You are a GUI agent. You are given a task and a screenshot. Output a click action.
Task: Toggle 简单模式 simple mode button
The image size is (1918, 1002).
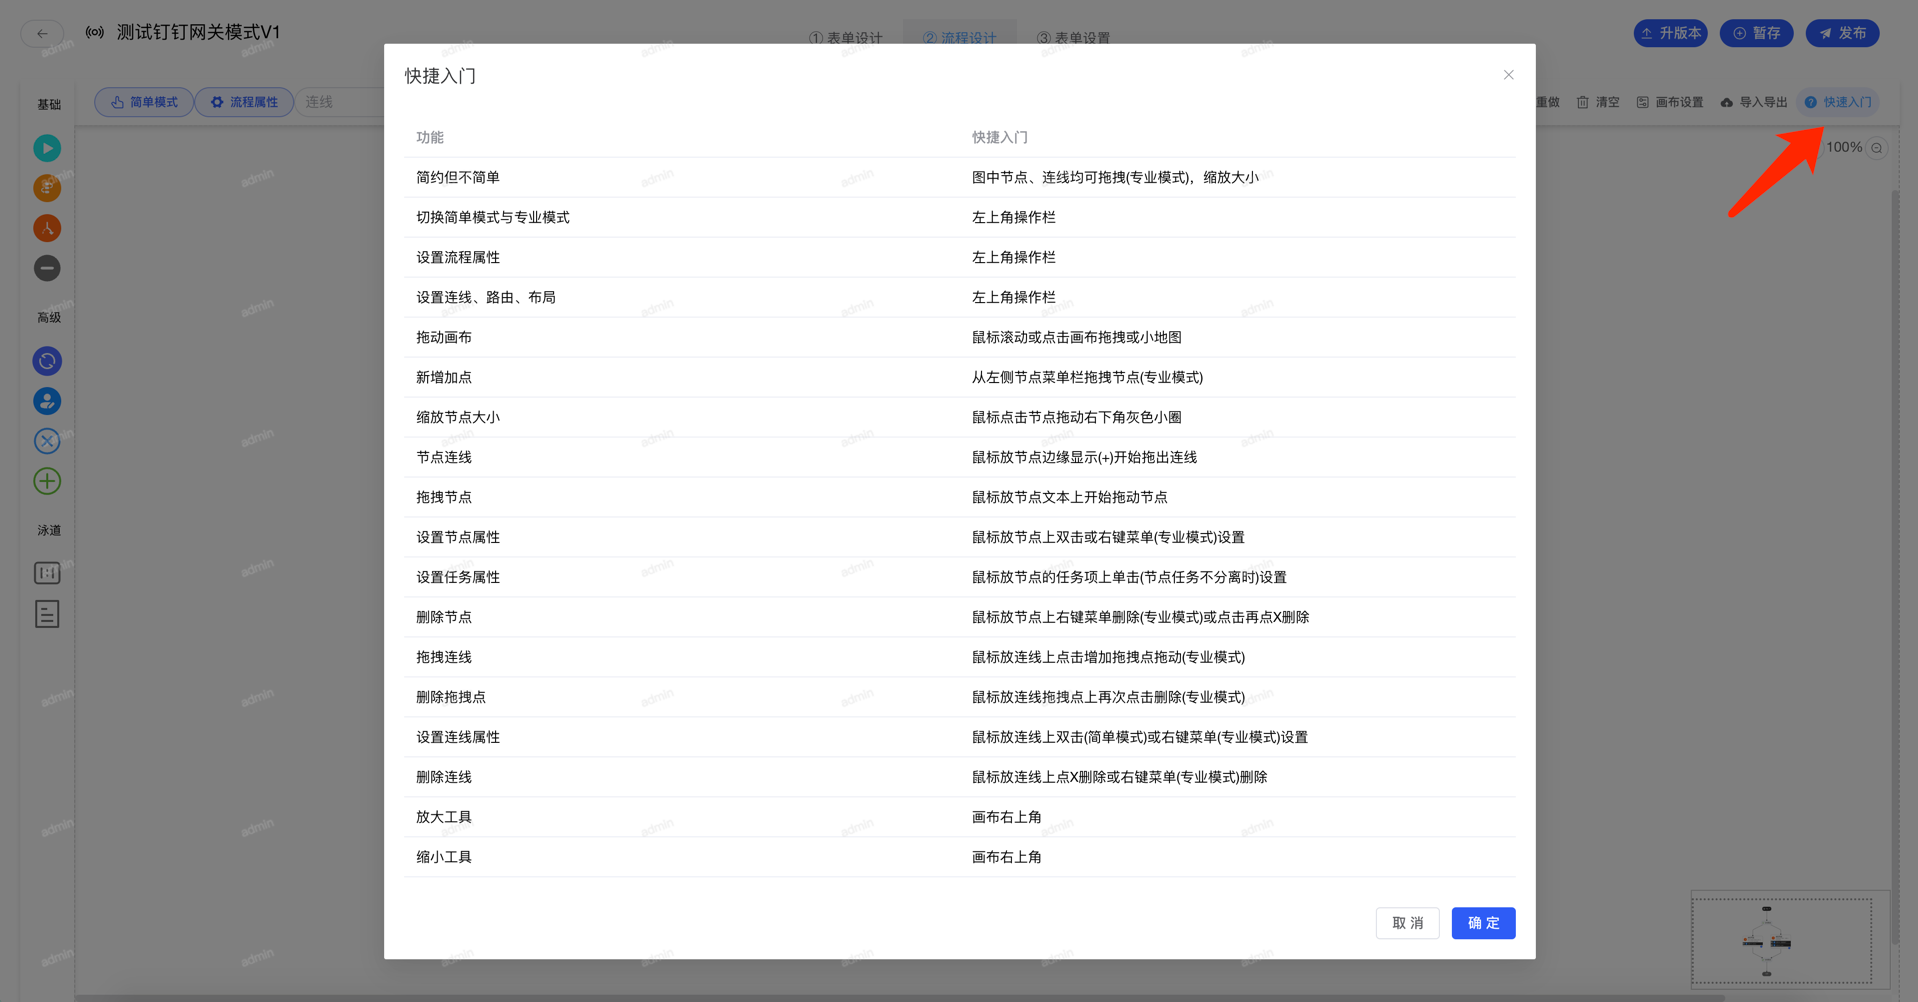[x=145, y=102]
